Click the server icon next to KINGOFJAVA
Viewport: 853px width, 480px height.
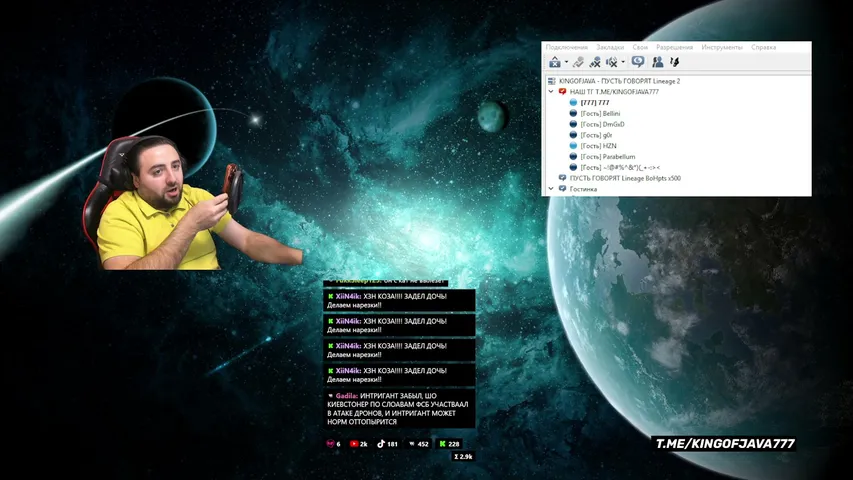coord(552,81)
